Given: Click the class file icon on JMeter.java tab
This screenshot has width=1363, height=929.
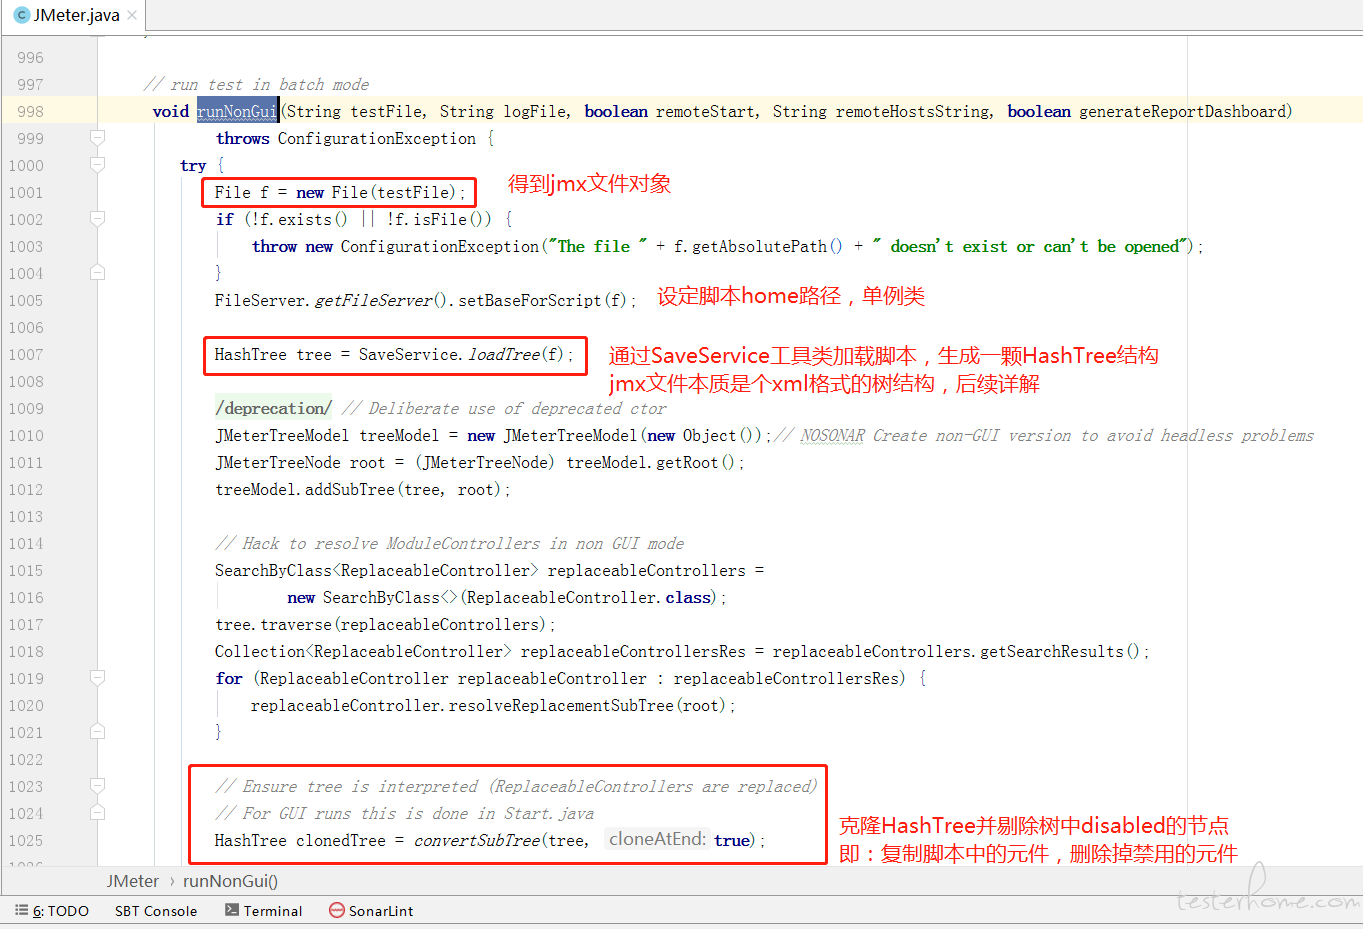Looking at the screenshot, I should [22, 15].
